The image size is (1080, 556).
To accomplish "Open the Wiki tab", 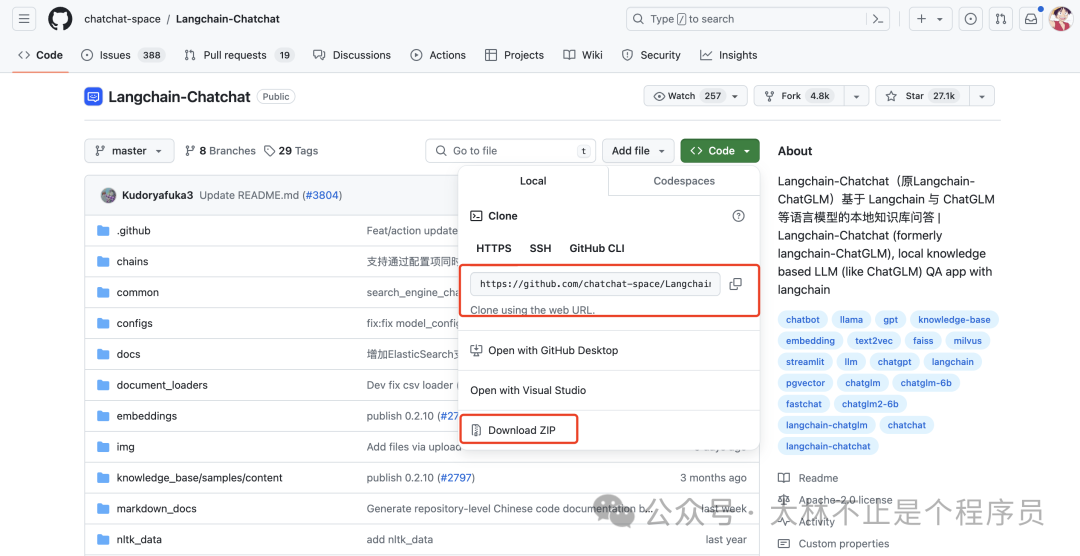I will pos(583,55).
